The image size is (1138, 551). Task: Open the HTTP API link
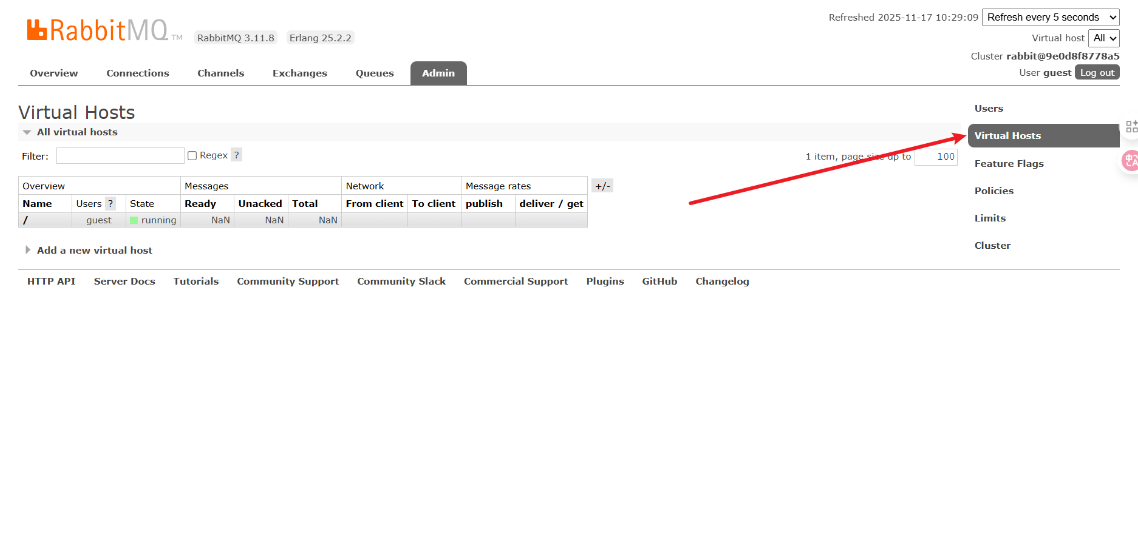click(51, 282)
